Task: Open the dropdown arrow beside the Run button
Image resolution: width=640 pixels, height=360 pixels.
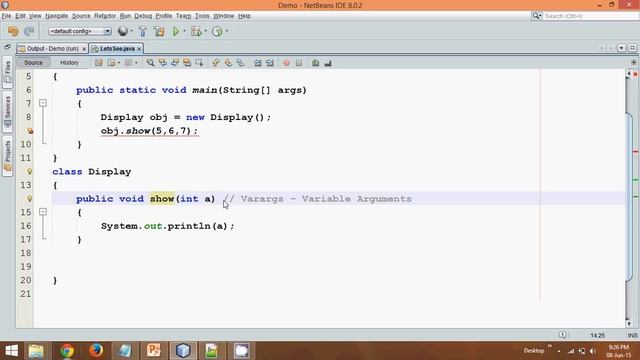Action: (x=184, y=31)
